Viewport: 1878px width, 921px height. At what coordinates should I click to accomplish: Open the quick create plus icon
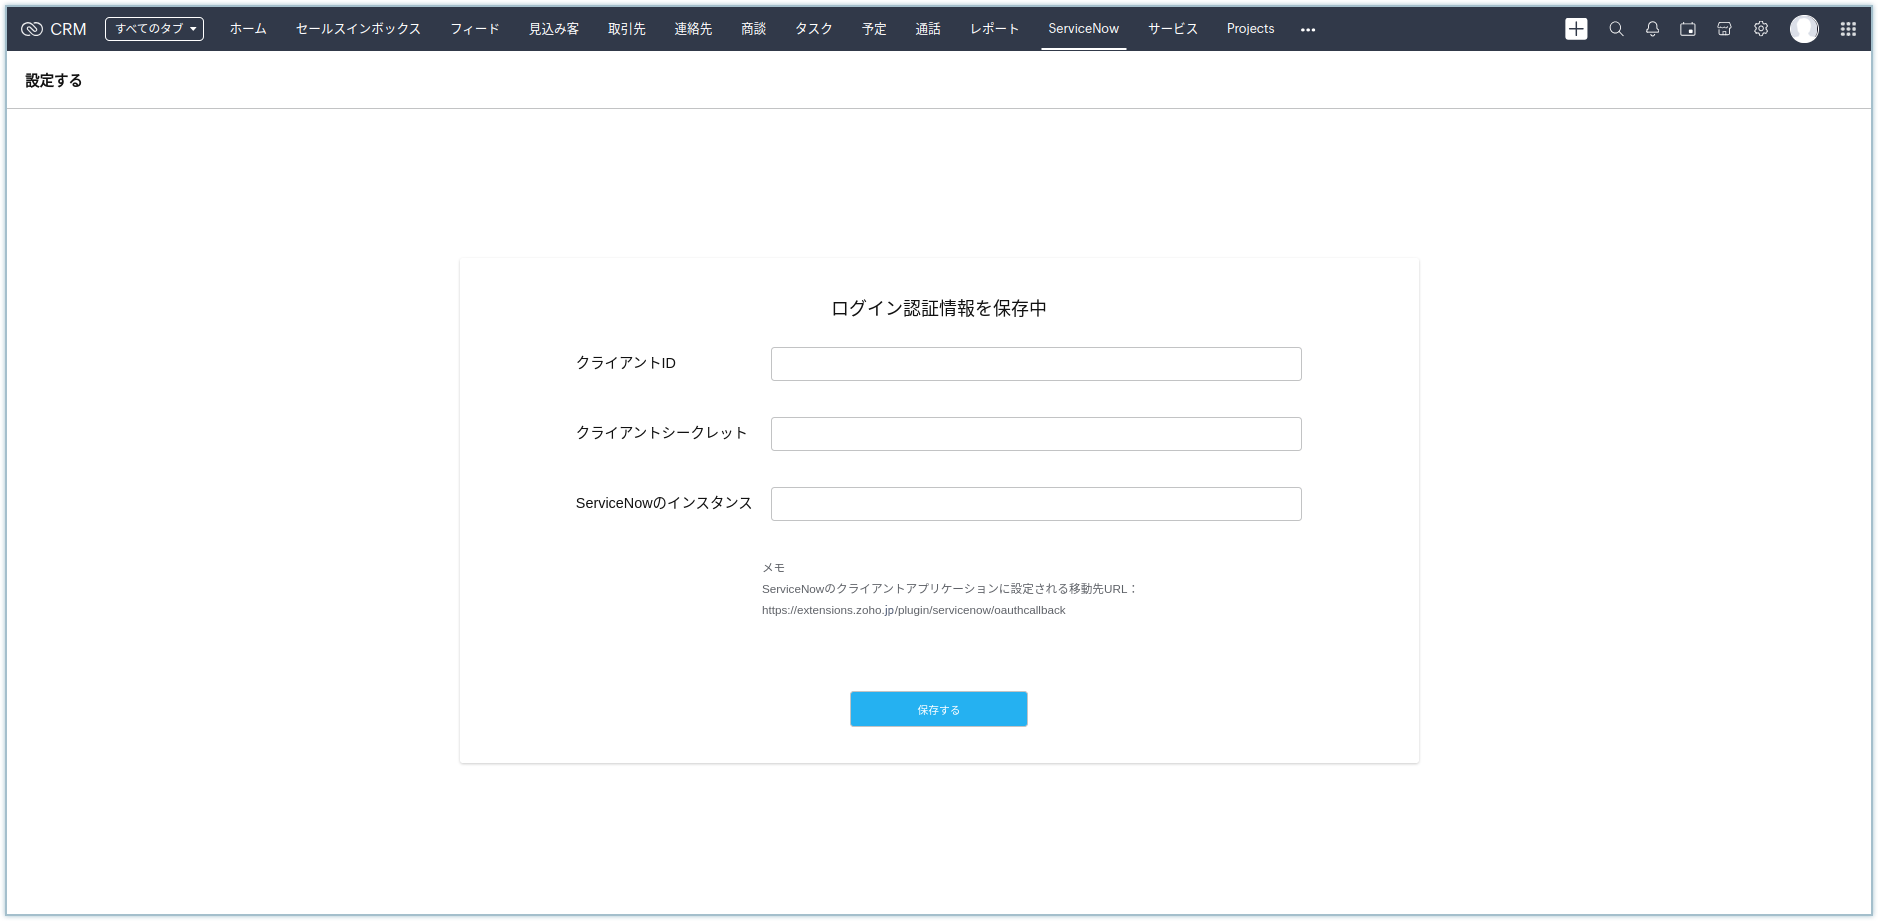[x=1576, y=29]
